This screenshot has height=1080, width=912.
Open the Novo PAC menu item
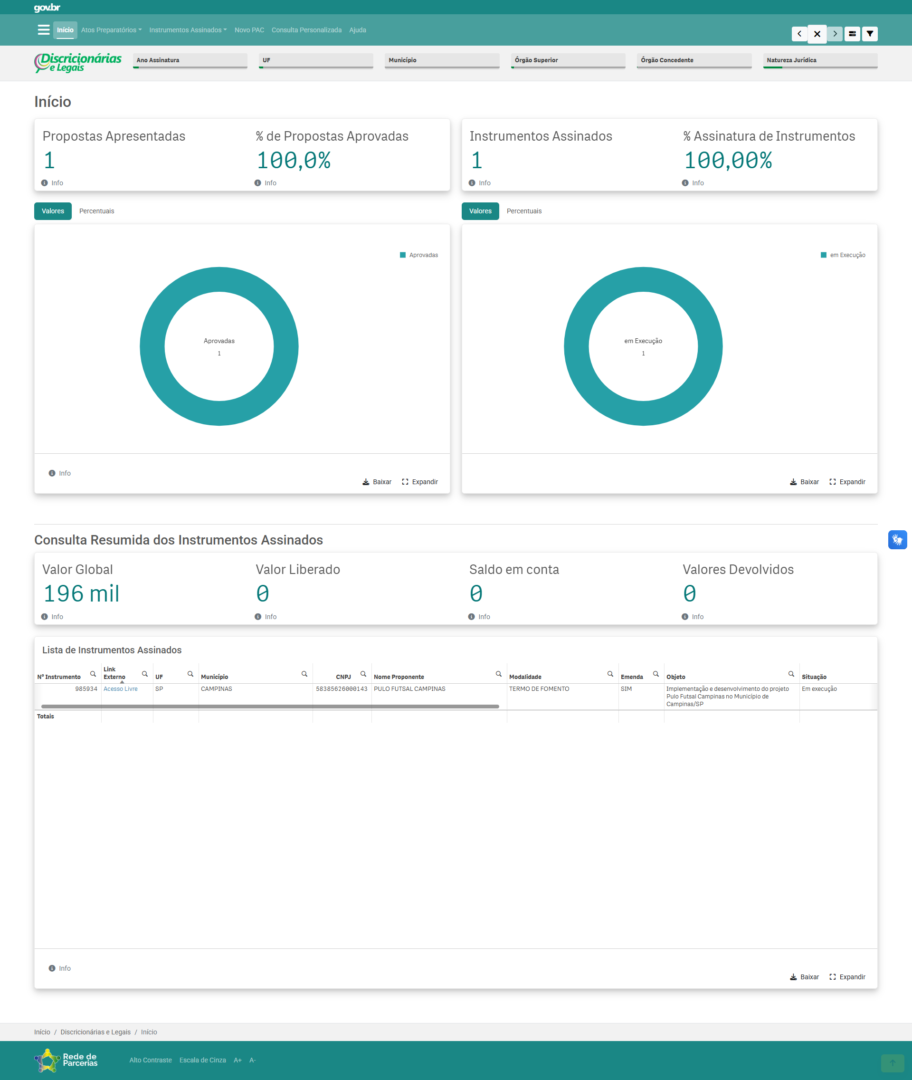[x=249, y=30]
